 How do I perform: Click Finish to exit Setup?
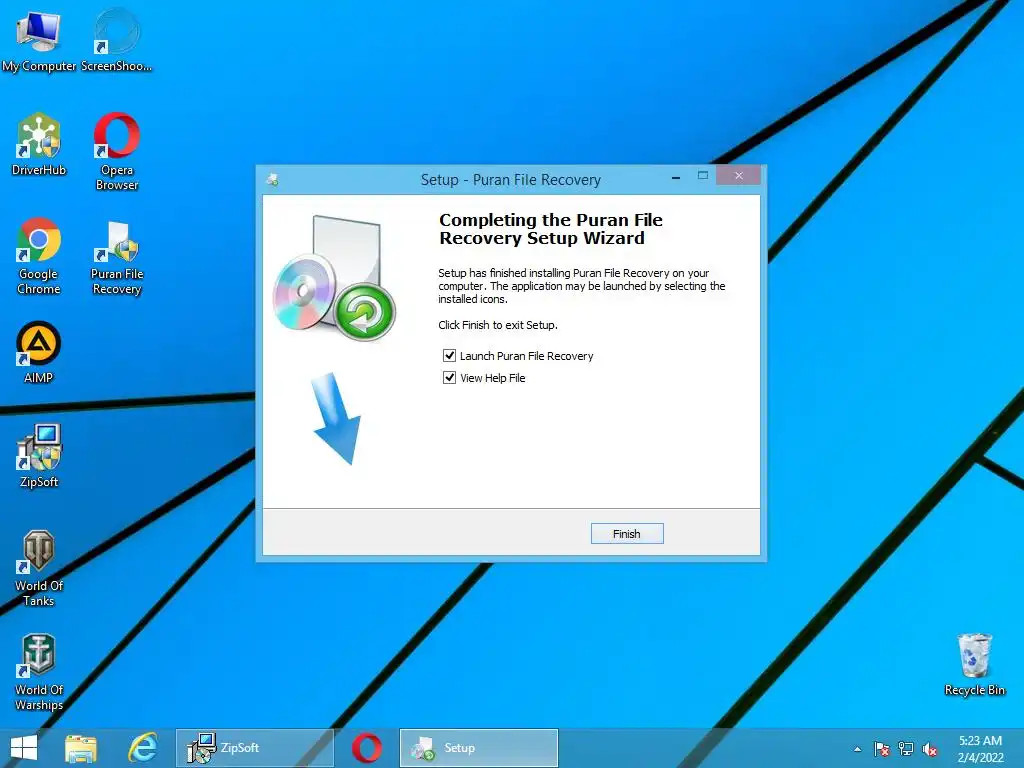pos(627,534)
